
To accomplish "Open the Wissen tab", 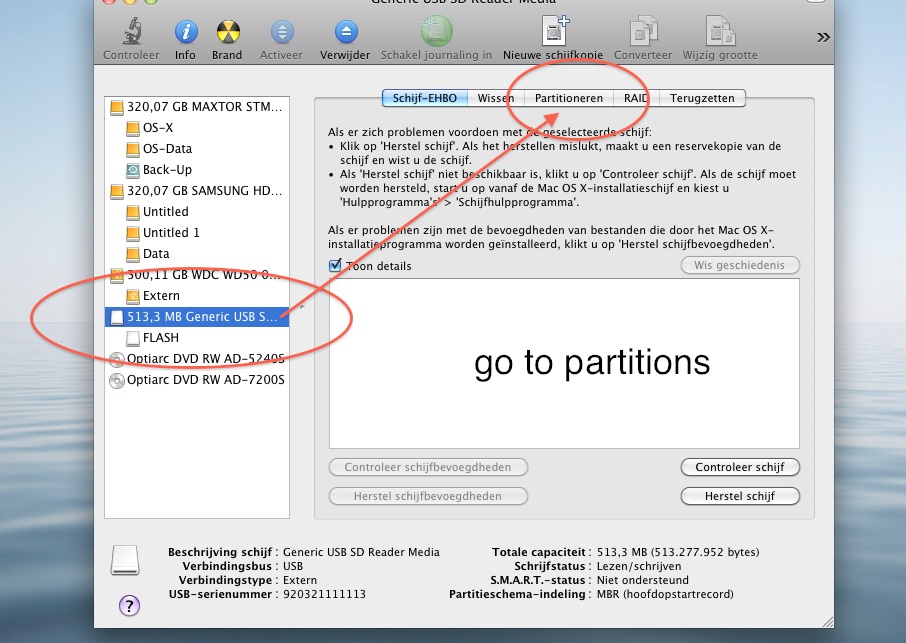I will (x=496, y=98).
